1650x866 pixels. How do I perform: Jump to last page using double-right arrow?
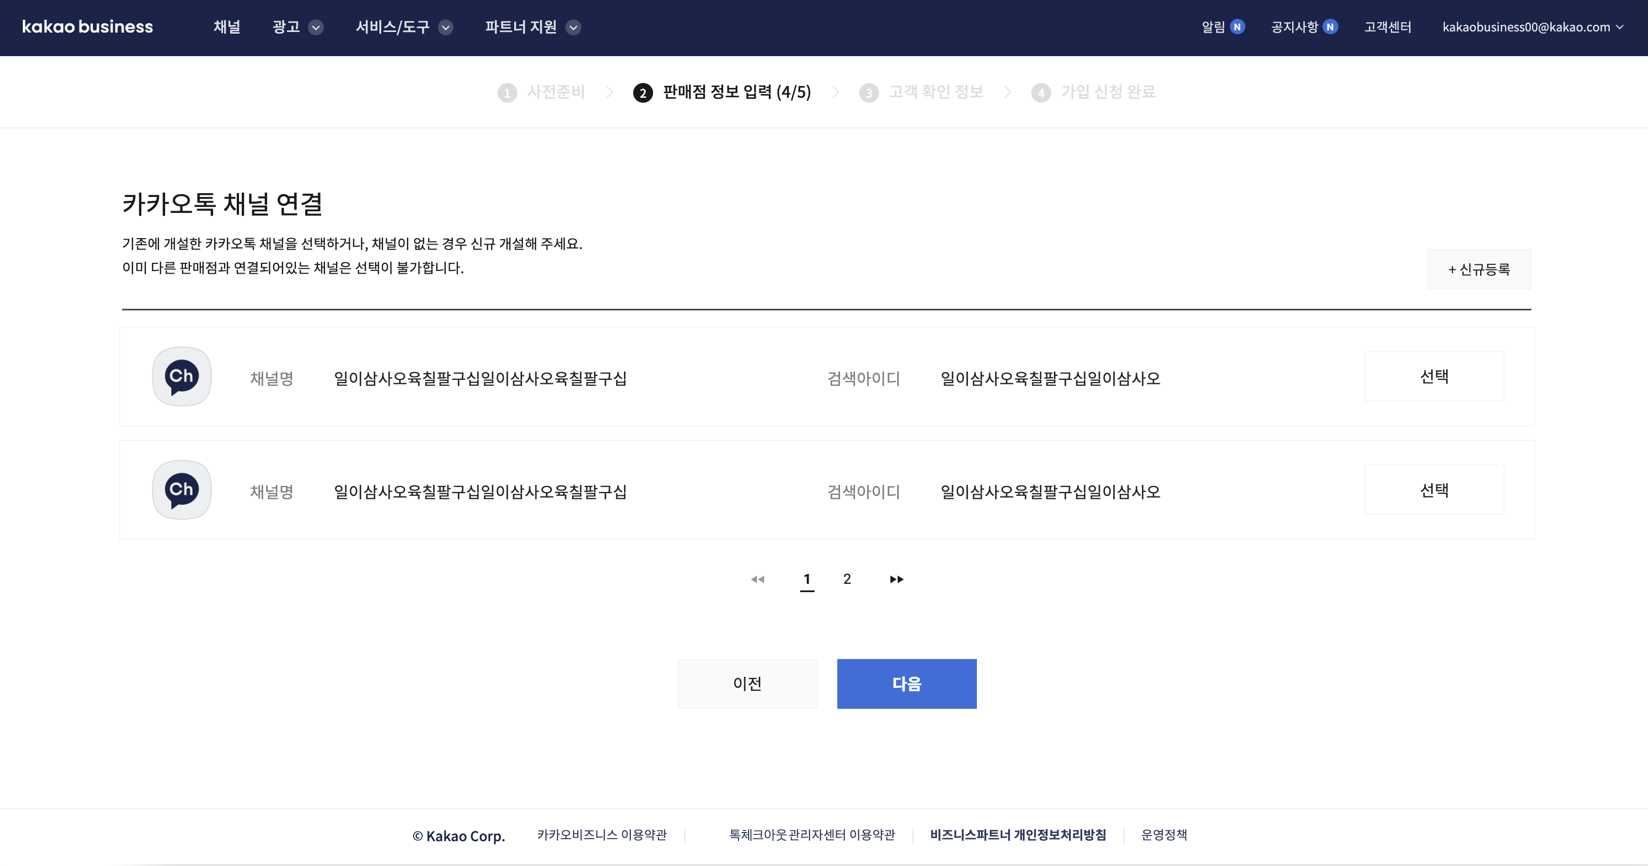tap(896, 579)
